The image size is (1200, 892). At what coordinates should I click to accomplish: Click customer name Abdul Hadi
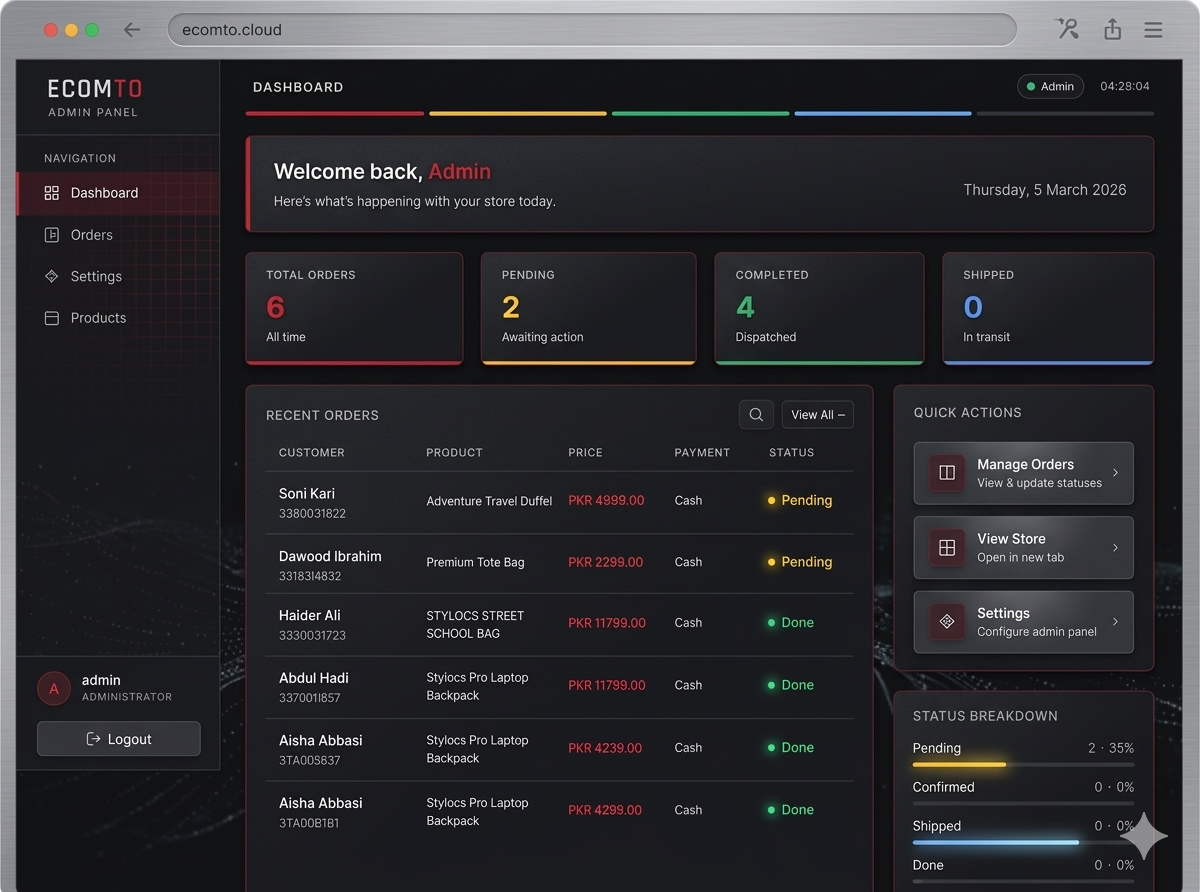point(314,678)
